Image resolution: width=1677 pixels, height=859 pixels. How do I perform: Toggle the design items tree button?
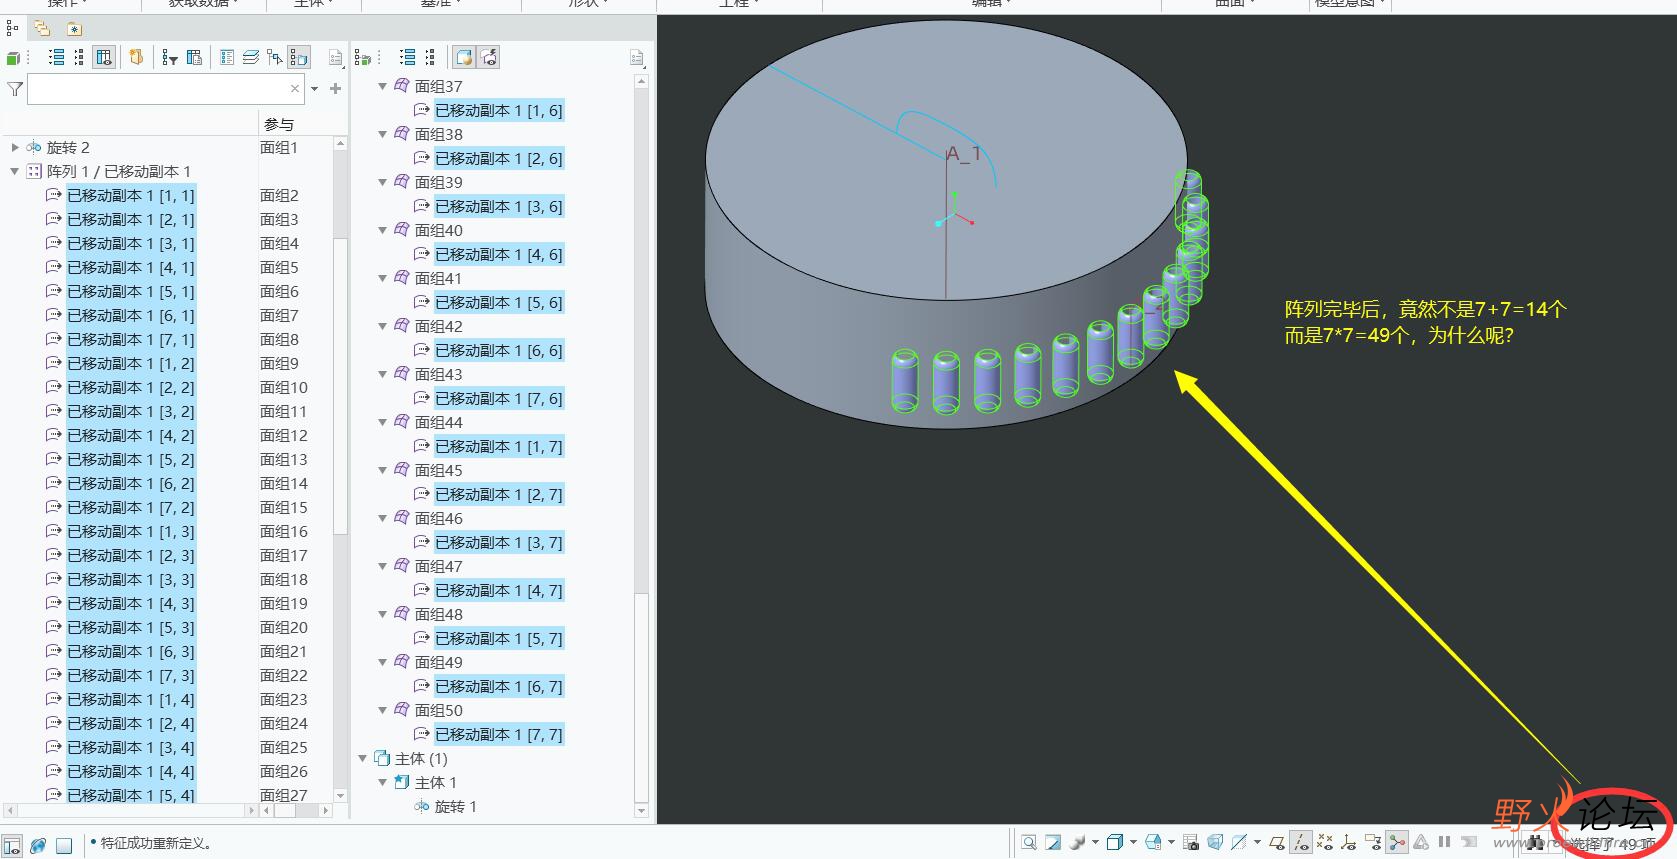pyautogui.click(x=299, y=57)
